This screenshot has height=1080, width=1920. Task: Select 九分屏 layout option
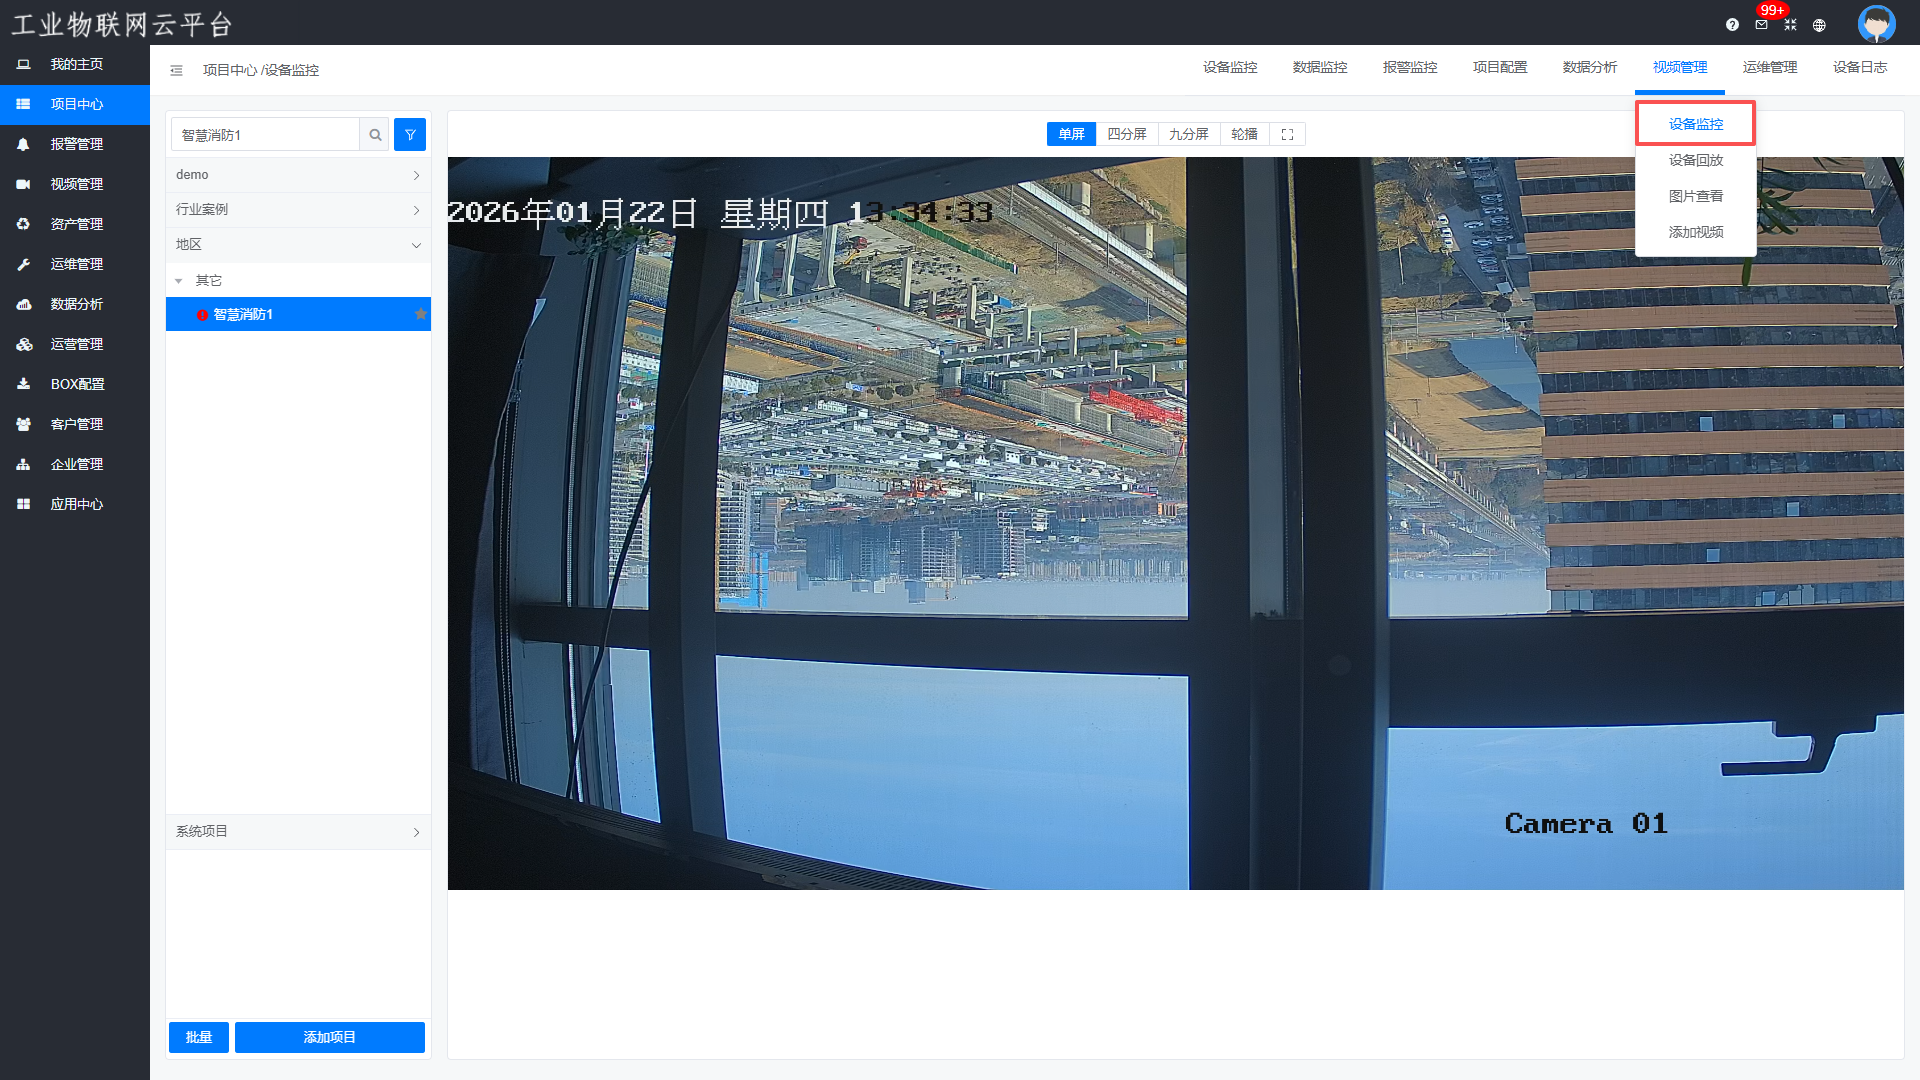1188,134
